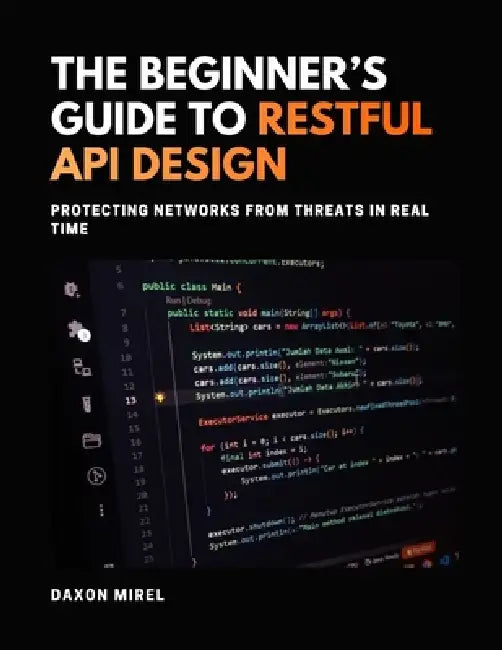Open the circular run icon in the sidebar
This screenshot has width=502, height=650.
pos(97,476)
